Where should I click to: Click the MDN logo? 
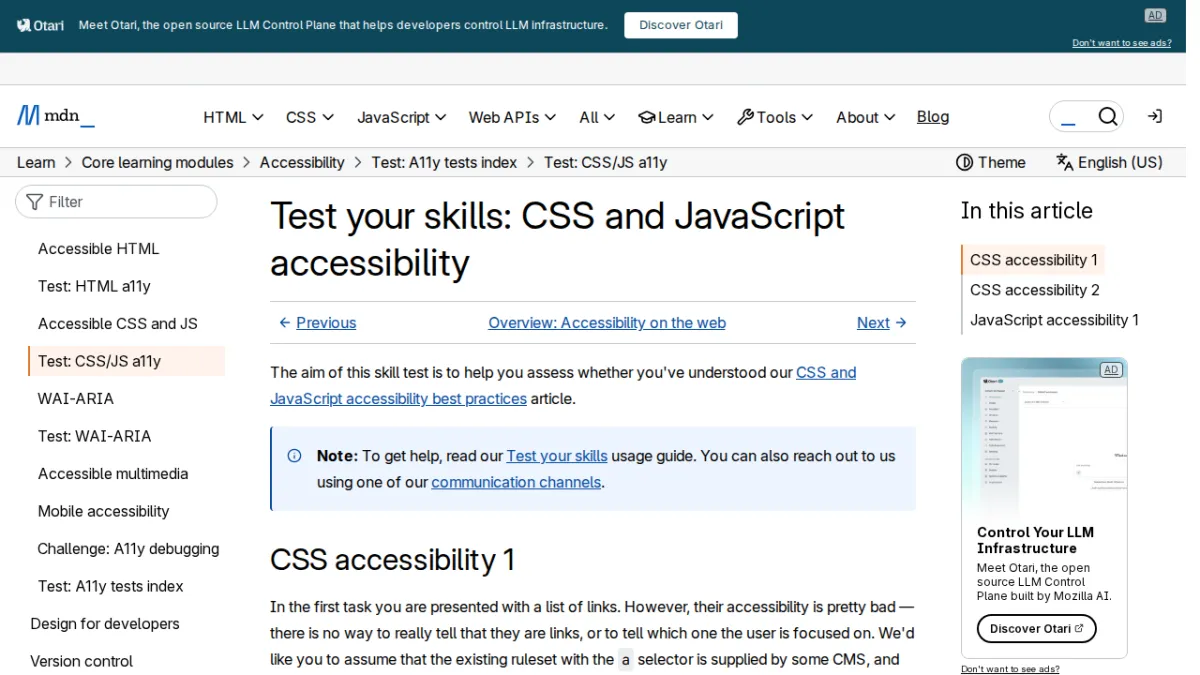pos(56,116)
